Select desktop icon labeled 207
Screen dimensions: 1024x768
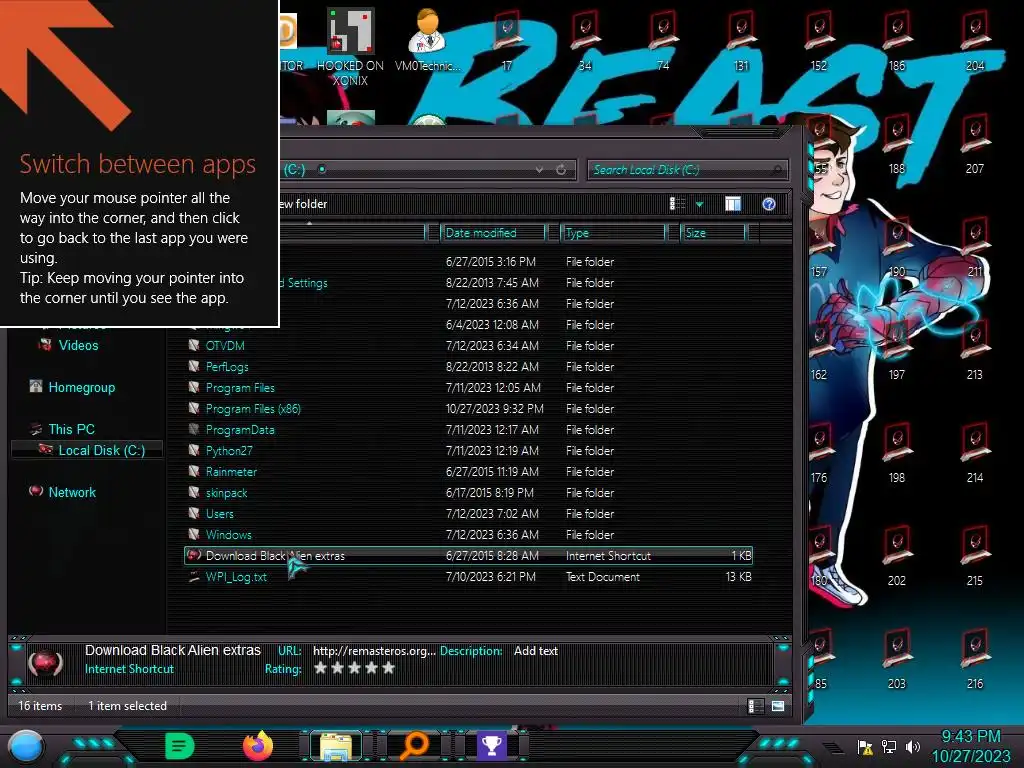pos(974,144)
